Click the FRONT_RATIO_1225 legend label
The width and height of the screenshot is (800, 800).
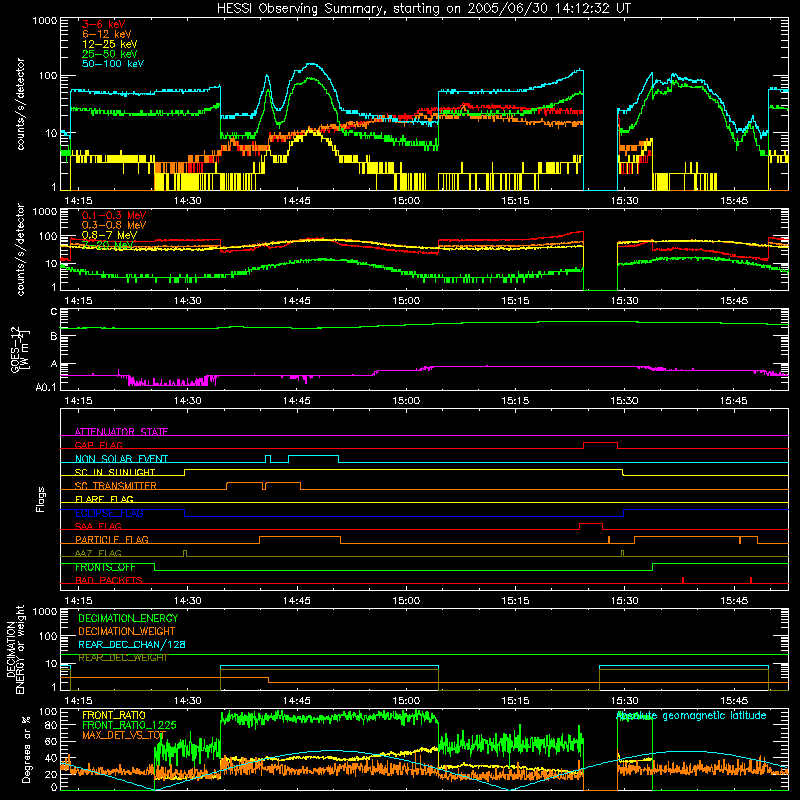coord(129,725)
